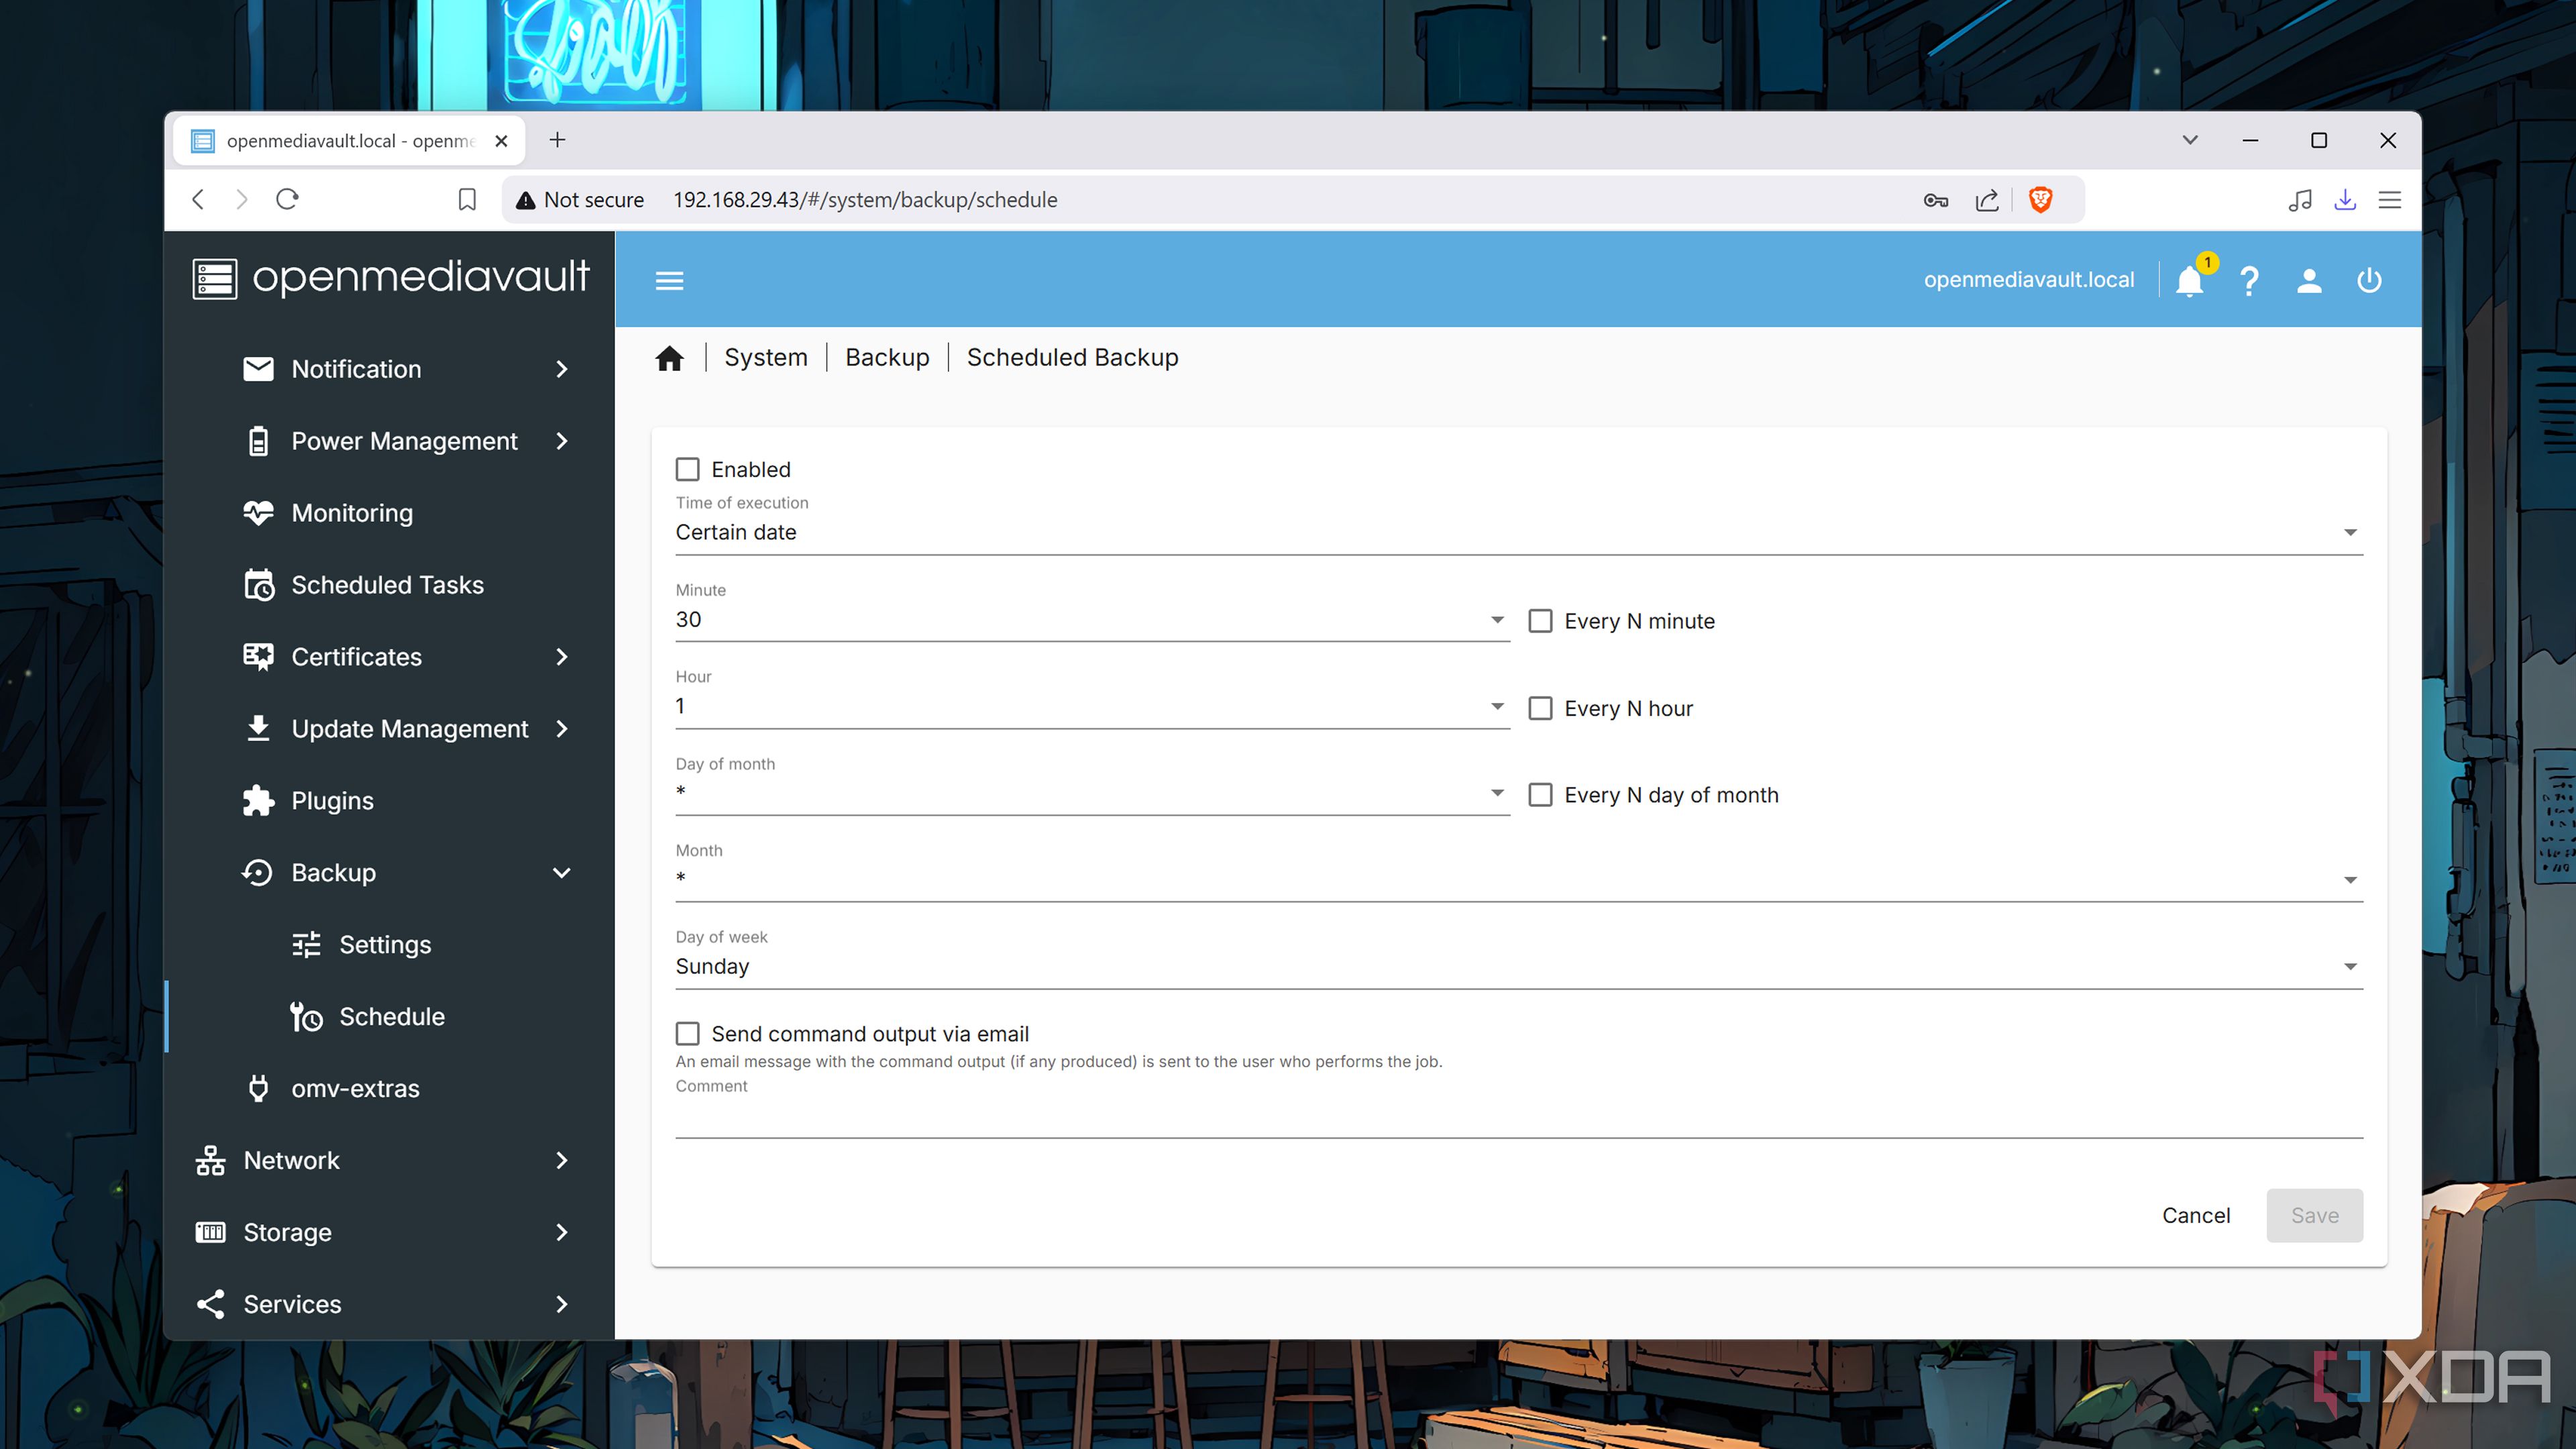2576x1449 pixels.
Task: Click the hamburger menu toggle icon
Action: 669,280
